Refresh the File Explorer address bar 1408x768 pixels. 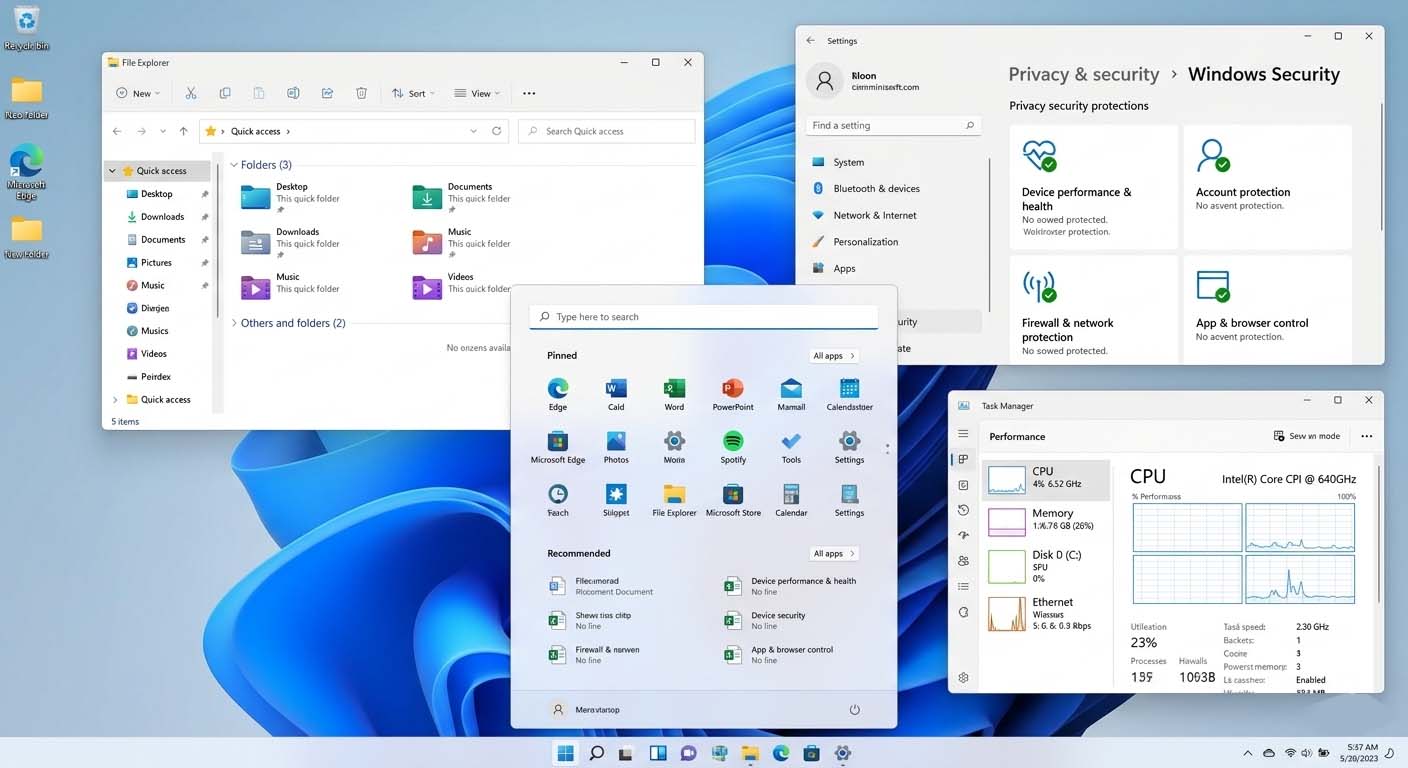tap(497, 131)
